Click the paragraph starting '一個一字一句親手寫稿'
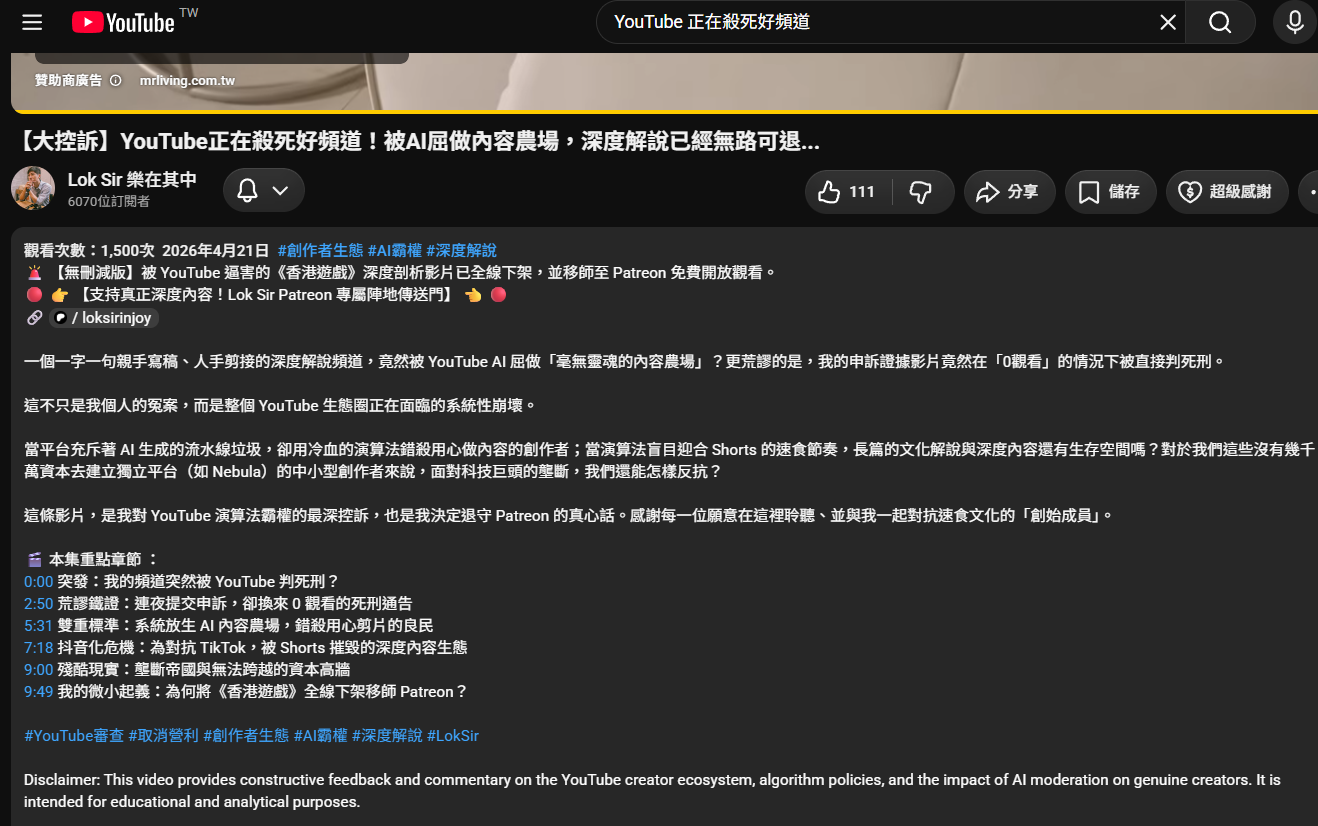This screenshot has height=826, width=1318. pos(624,361)
